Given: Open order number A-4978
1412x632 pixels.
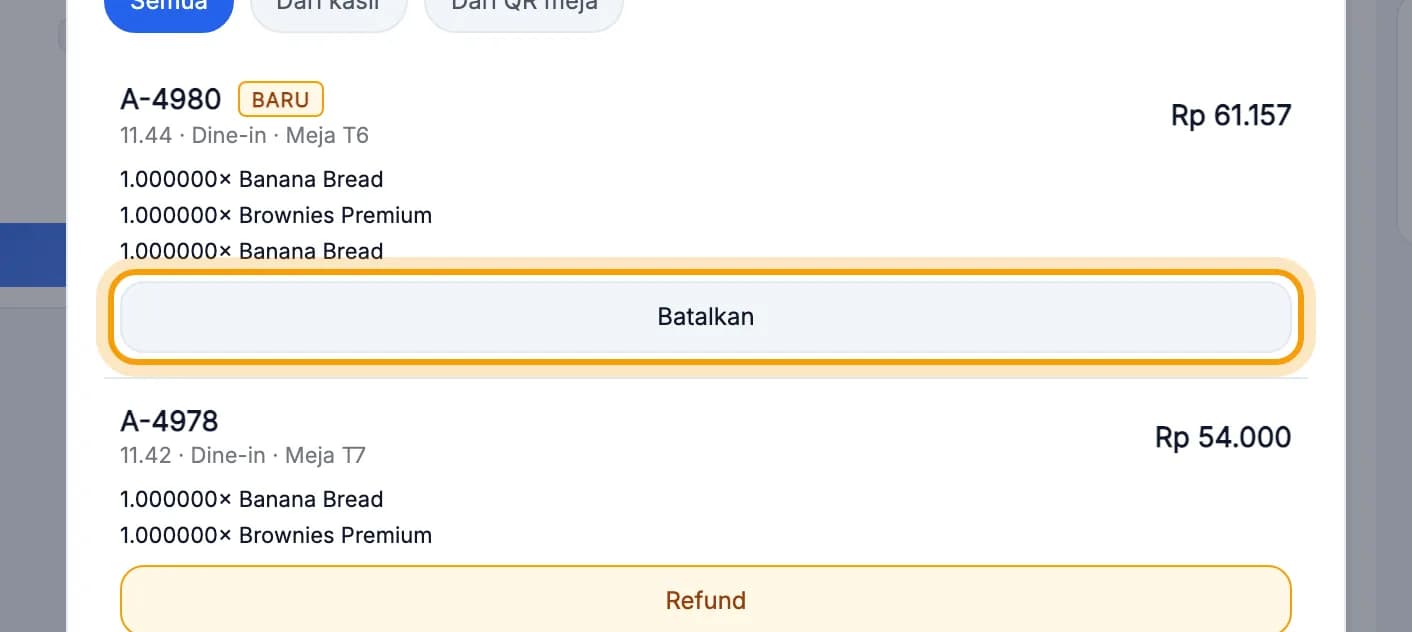Looking at the screenshot, I should point(169,420).
